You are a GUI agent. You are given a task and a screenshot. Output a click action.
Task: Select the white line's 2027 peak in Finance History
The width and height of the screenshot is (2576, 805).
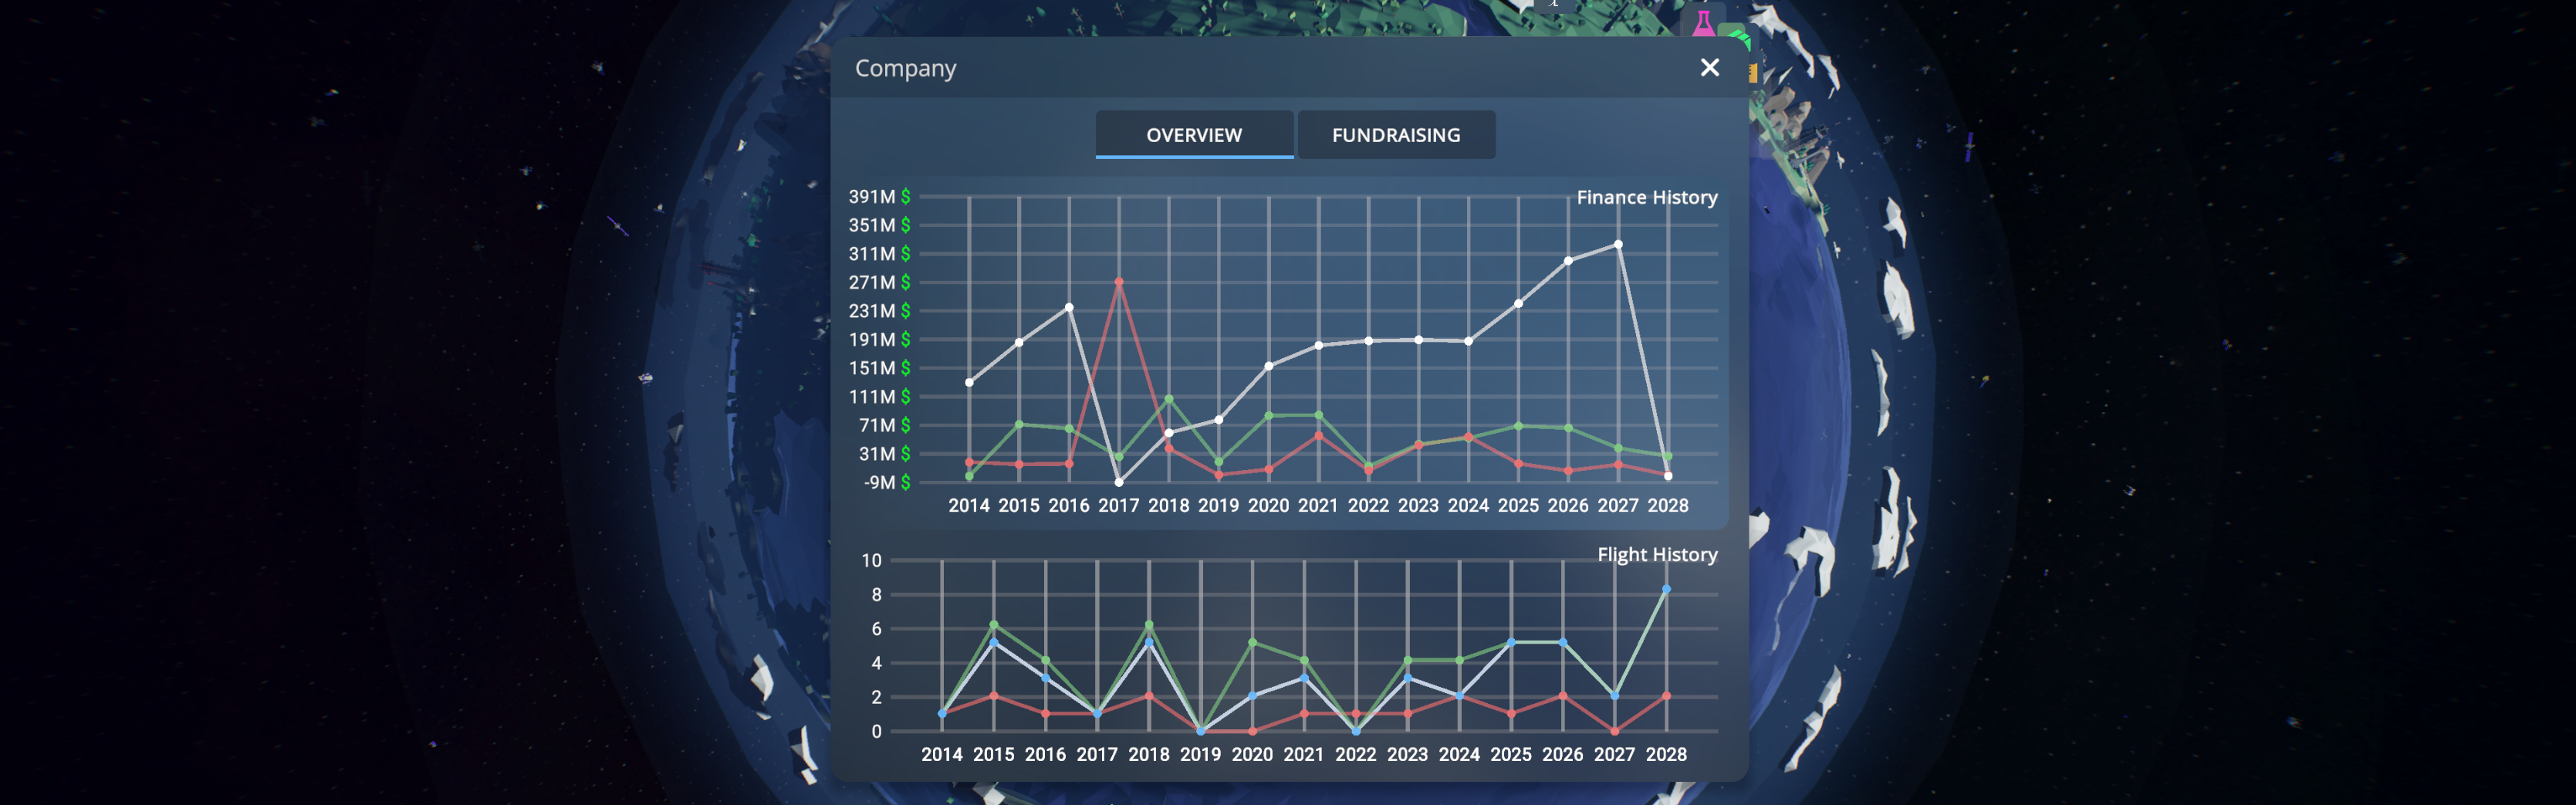(x=1617, y=244)
